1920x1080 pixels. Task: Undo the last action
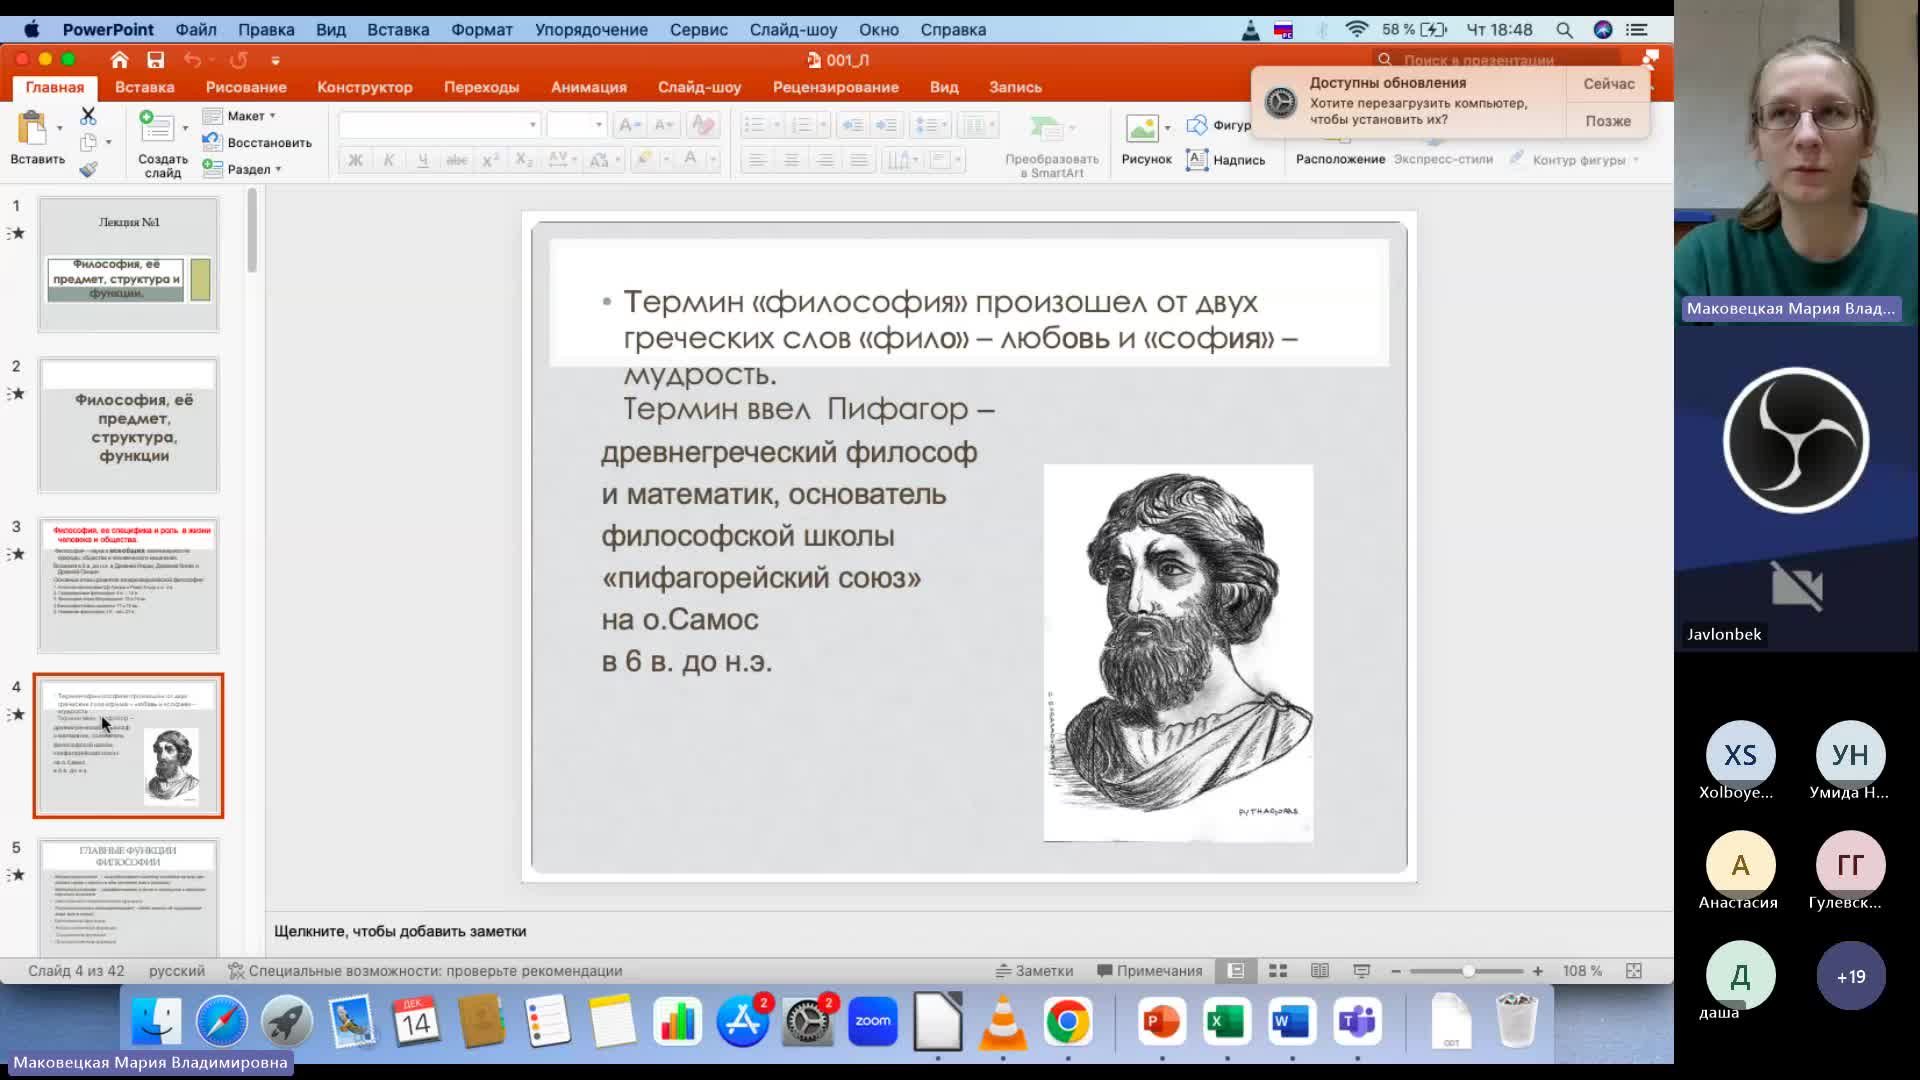coord(192,59)
